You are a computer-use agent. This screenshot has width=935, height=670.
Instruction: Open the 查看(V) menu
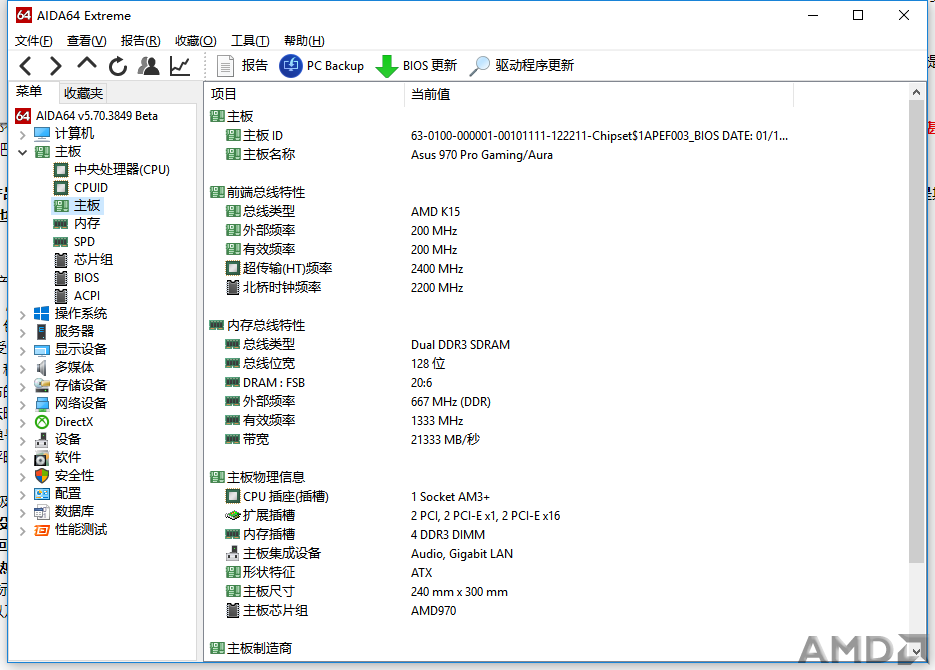(86, 41)
